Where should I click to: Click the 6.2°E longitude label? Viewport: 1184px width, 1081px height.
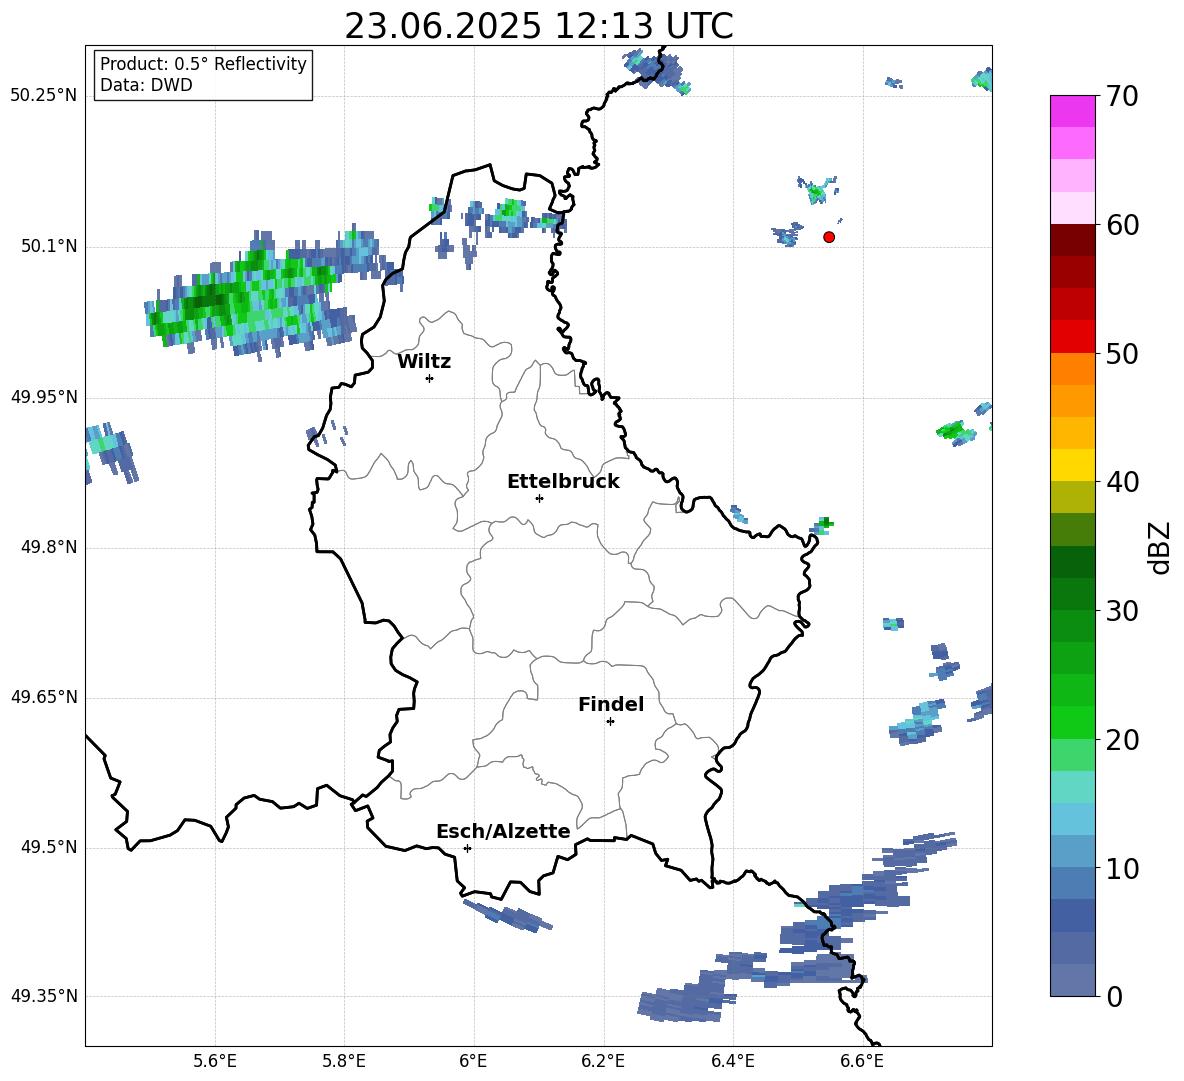pos(603,1061)
